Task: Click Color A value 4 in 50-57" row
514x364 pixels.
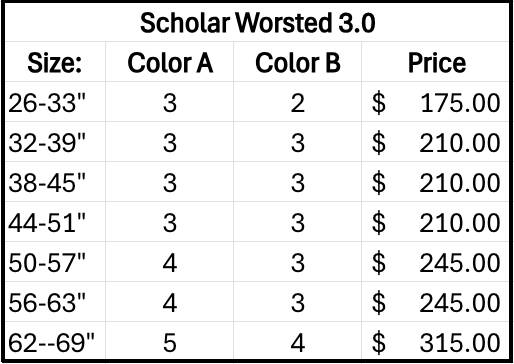Action: pos(170,262)
